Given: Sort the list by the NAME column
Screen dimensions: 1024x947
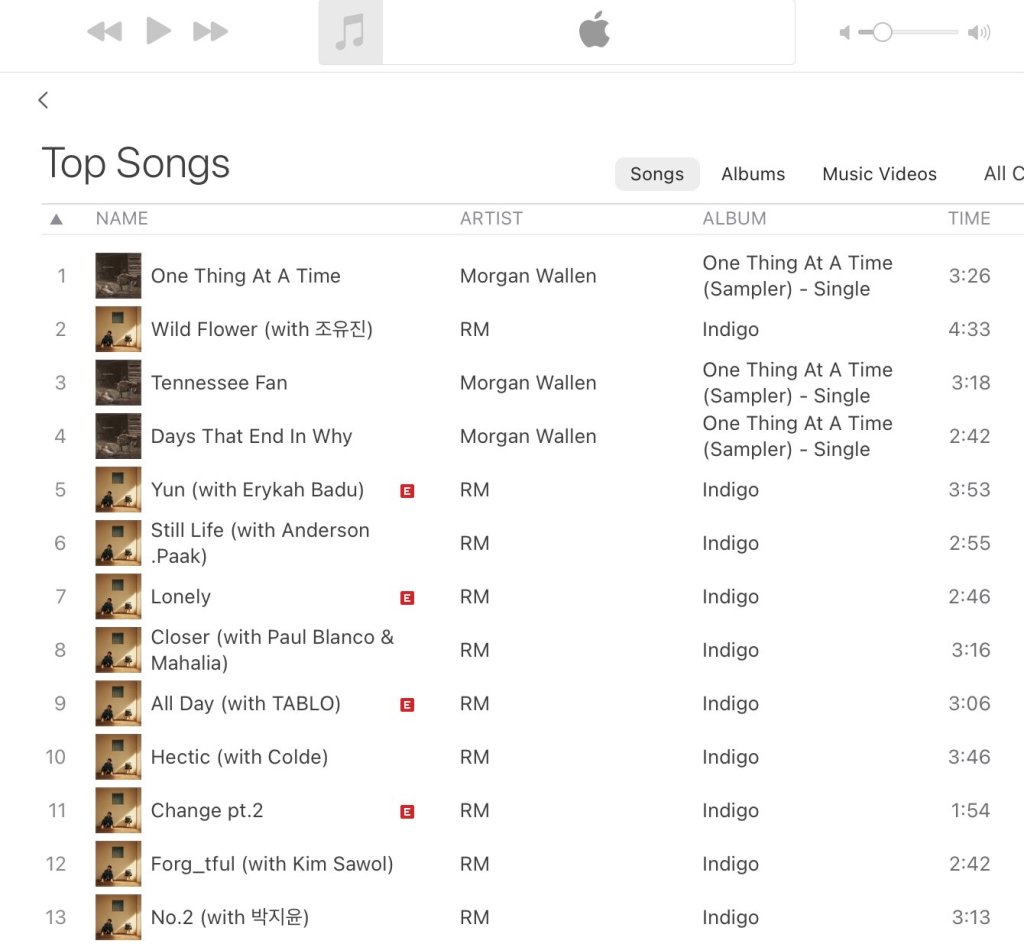Looking at the screenshot, I should pos(122,219).
